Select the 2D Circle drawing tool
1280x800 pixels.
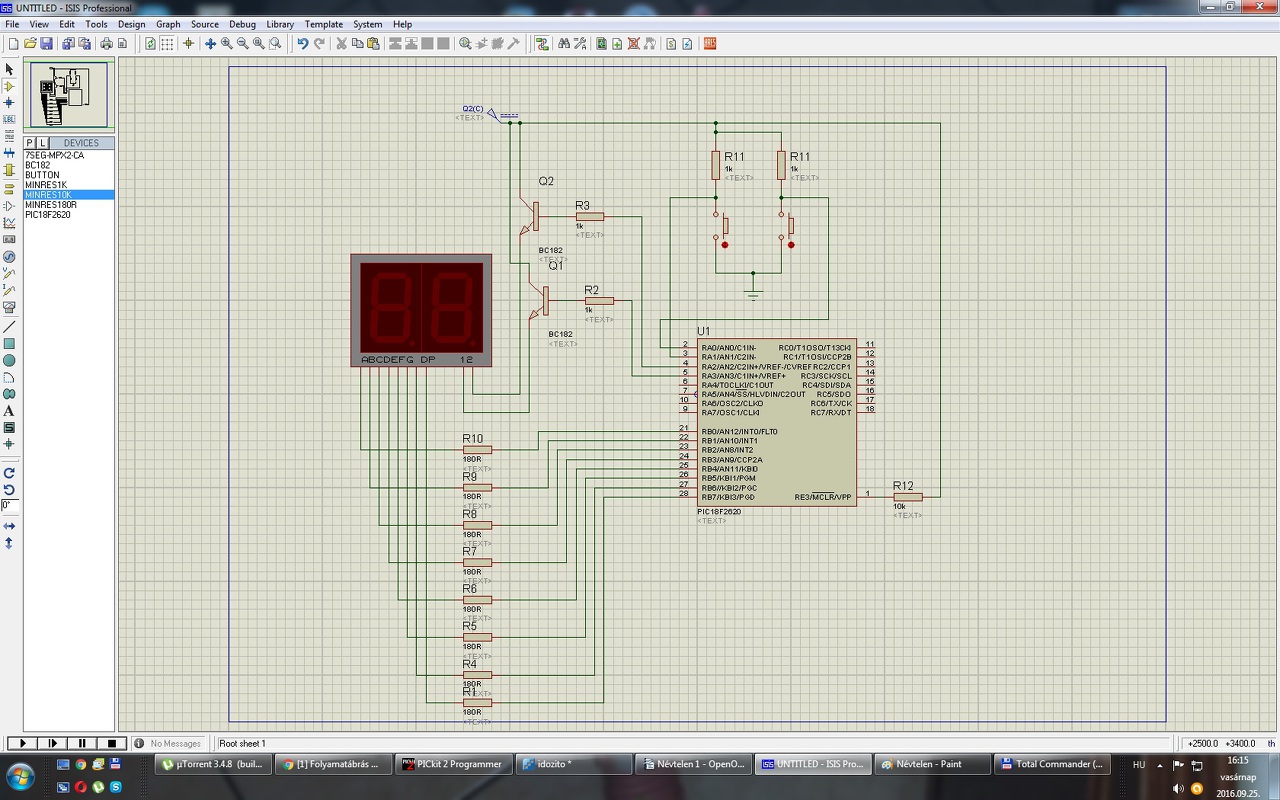pos(9,360)
